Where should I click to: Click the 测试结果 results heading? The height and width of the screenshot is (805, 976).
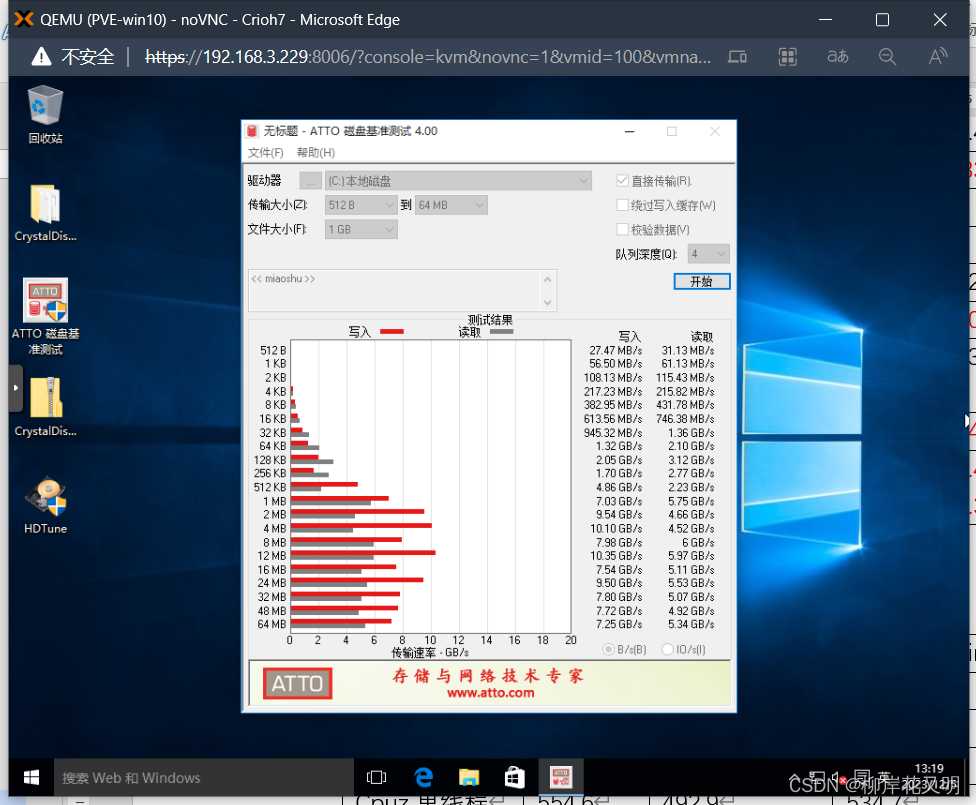pos(490,320)
